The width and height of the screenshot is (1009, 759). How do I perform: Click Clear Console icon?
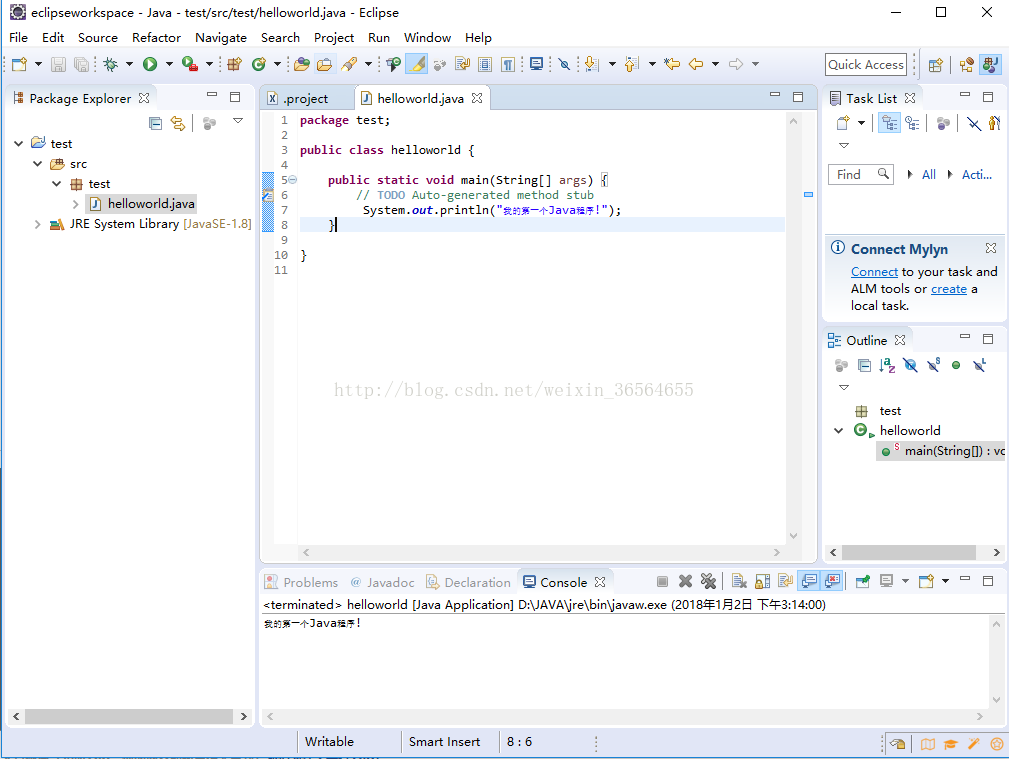739,581
